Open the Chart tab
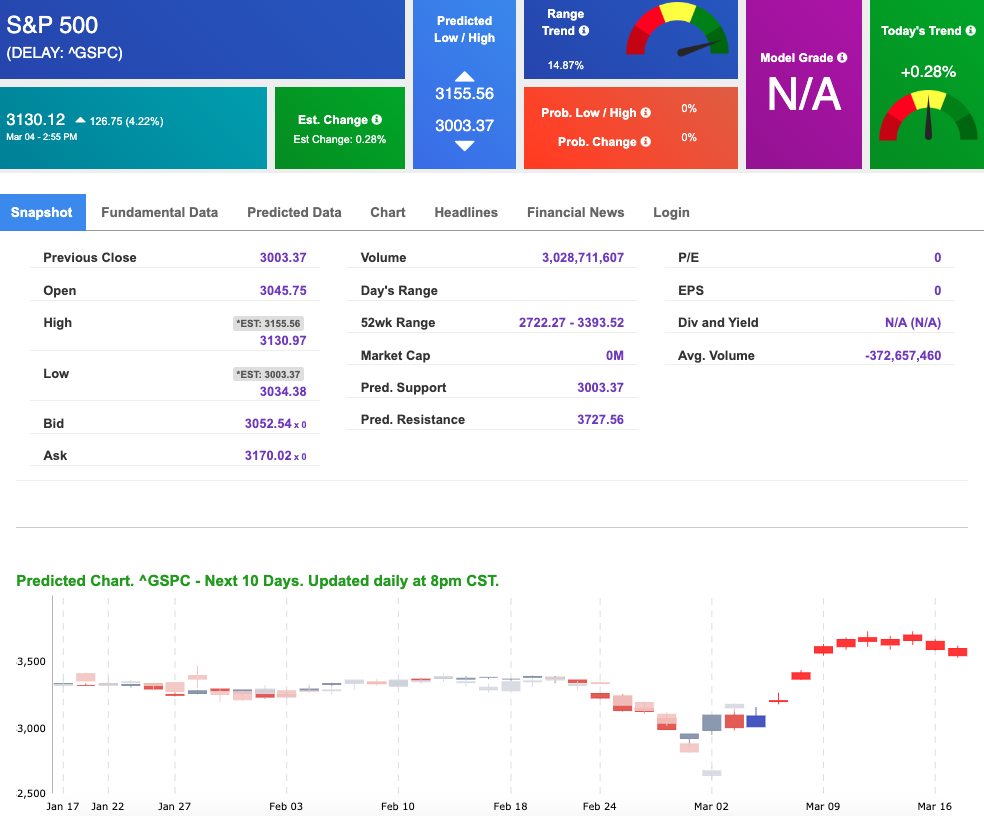This screenshot has width=984, height=816. point(388,212)
